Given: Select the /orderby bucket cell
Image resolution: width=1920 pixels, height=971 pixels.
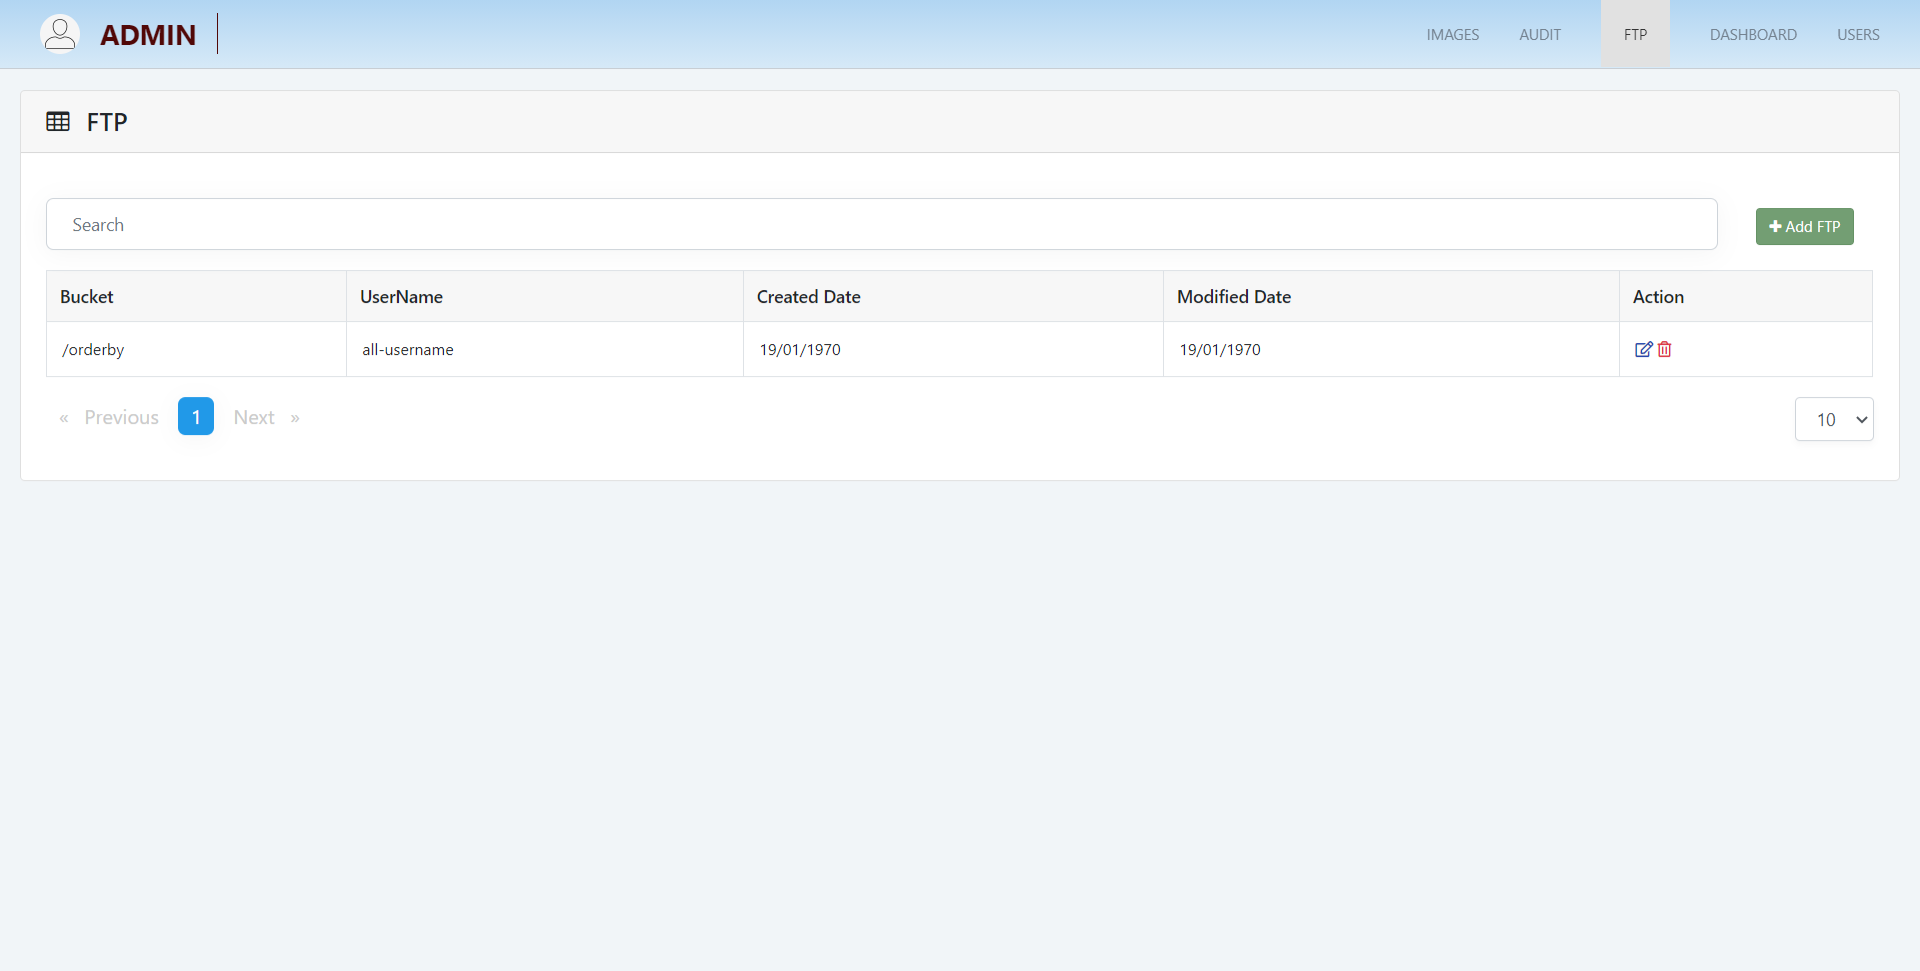Looking at the screenshot, I should pyautogui.click(x=93, y=350).
